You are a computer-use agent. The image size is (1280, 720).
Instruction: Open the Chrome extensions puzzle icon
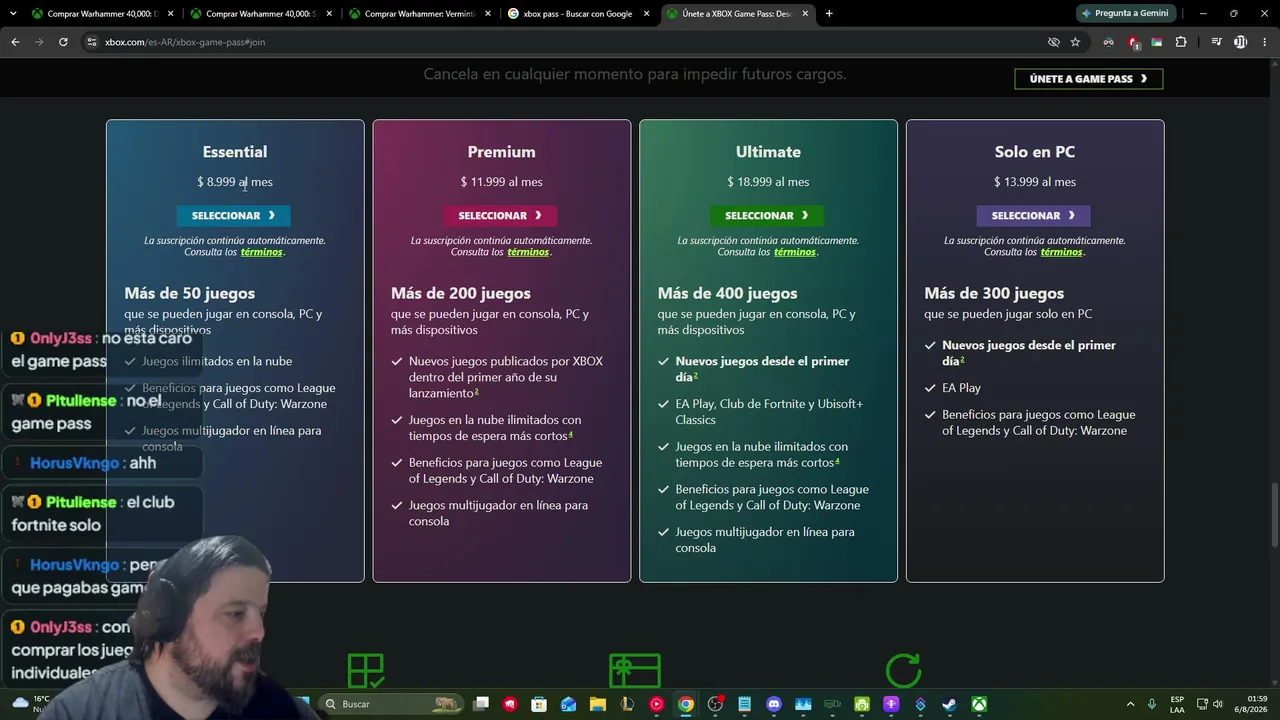click(x=1181, y=42)
